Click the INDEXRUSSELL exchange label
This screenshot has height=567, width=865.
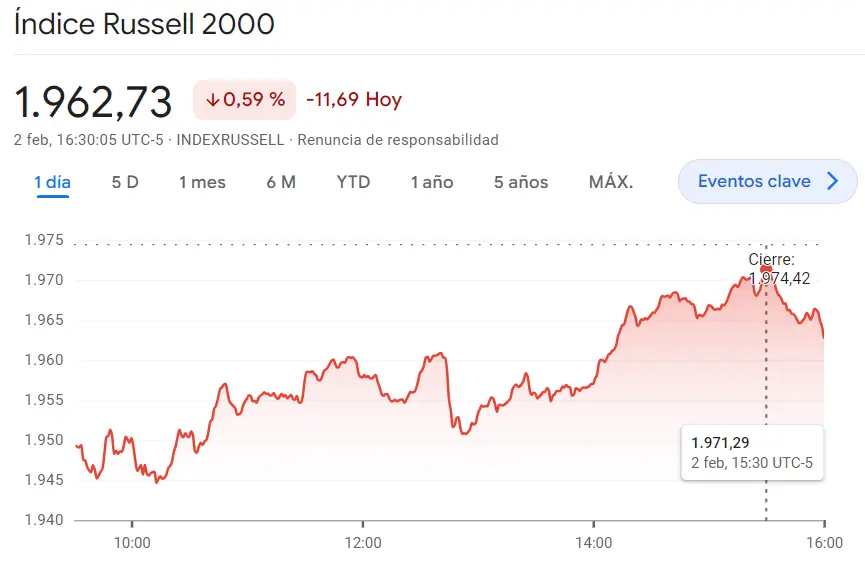[230, 140]
